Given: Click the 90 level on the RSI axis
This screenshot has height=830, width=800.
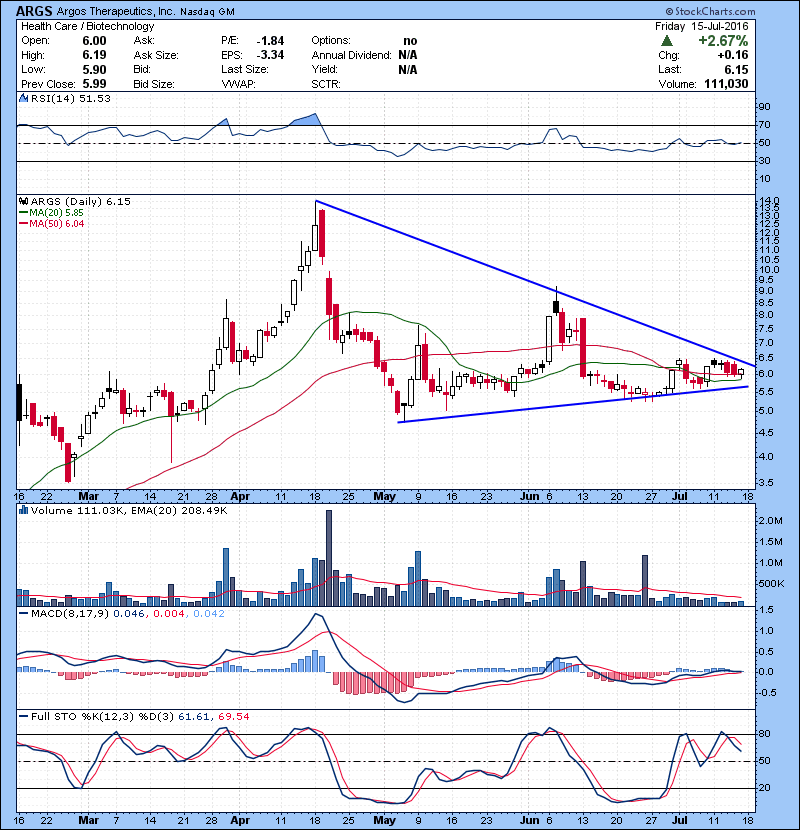Looking at the screenshot, I should 765,107.
